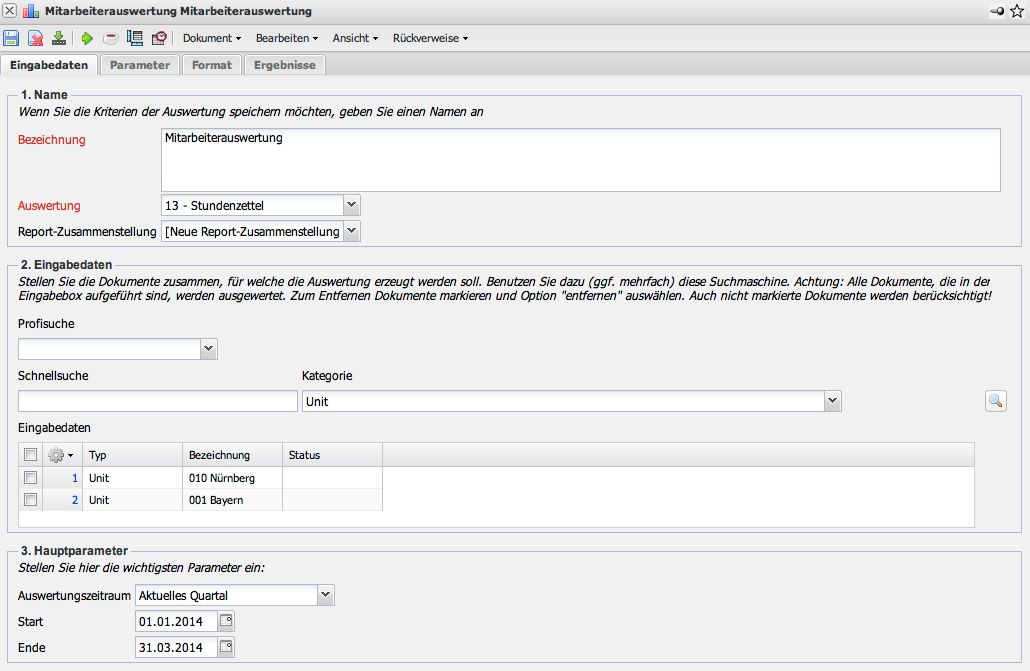This screenshot has height=671, width=1030.
Task: Click the download icon with green arrow
Action: coord(59,38)
